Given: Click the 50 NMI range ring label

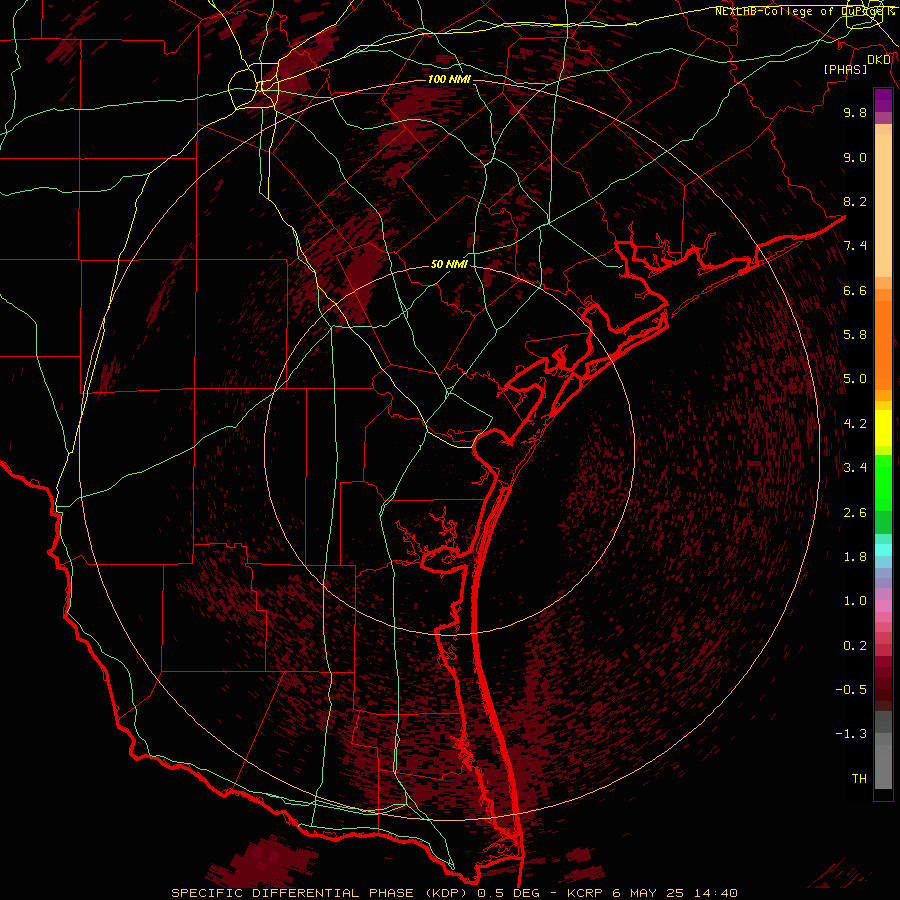Looking at the screenshot, I should 449,265.
